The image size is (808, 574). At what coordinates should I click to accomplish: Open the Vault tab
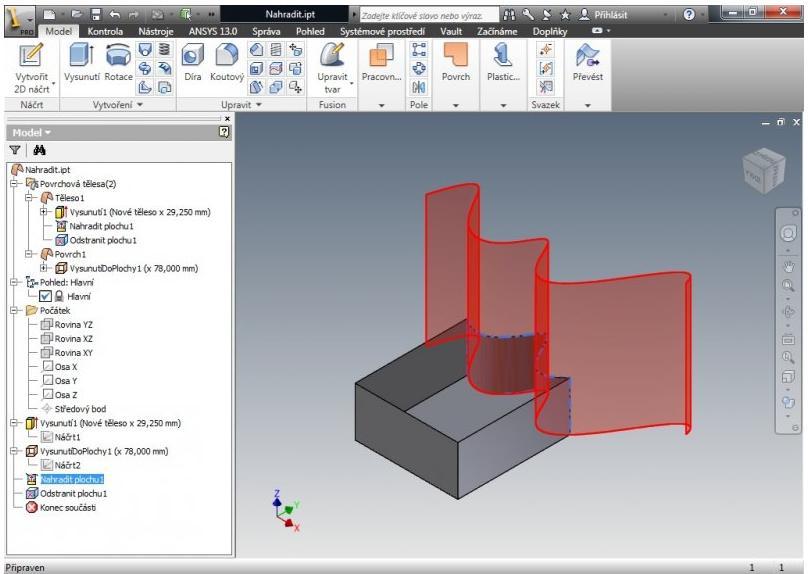tap(451, 31)
